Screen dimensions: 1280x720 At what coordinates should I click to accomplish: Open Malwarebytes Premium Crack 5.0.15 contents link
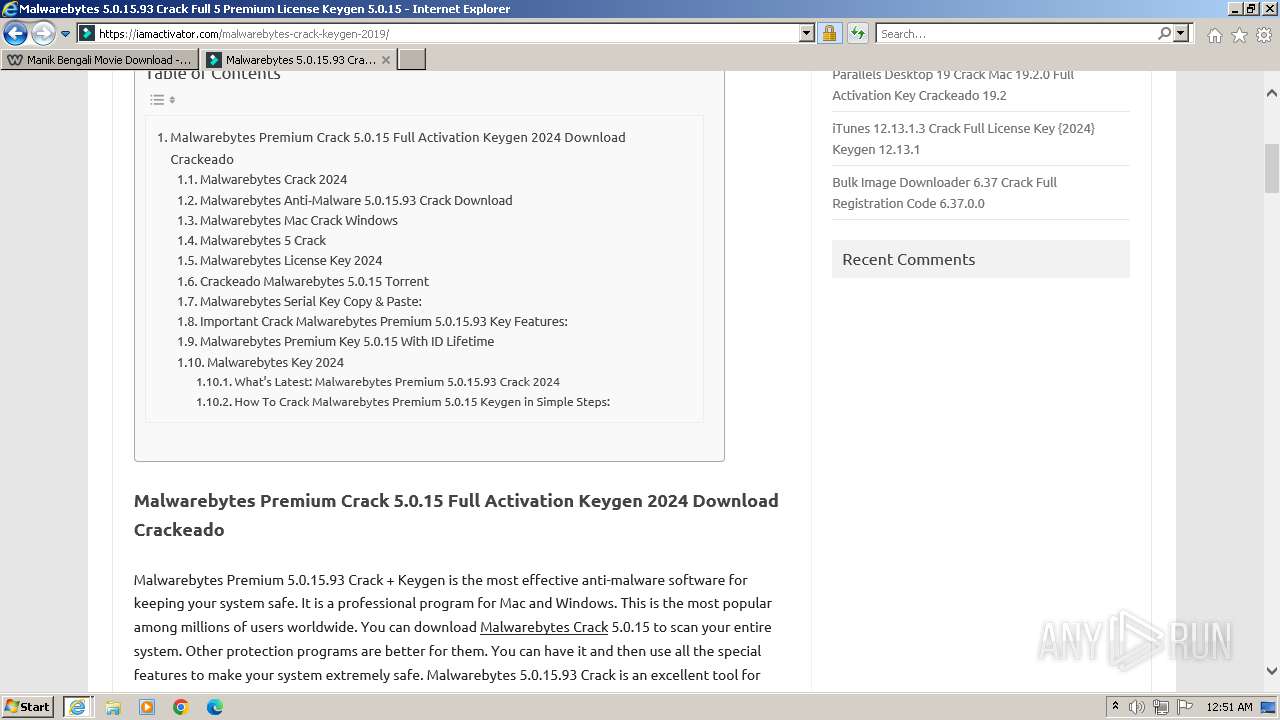click(x=397, y=148)
